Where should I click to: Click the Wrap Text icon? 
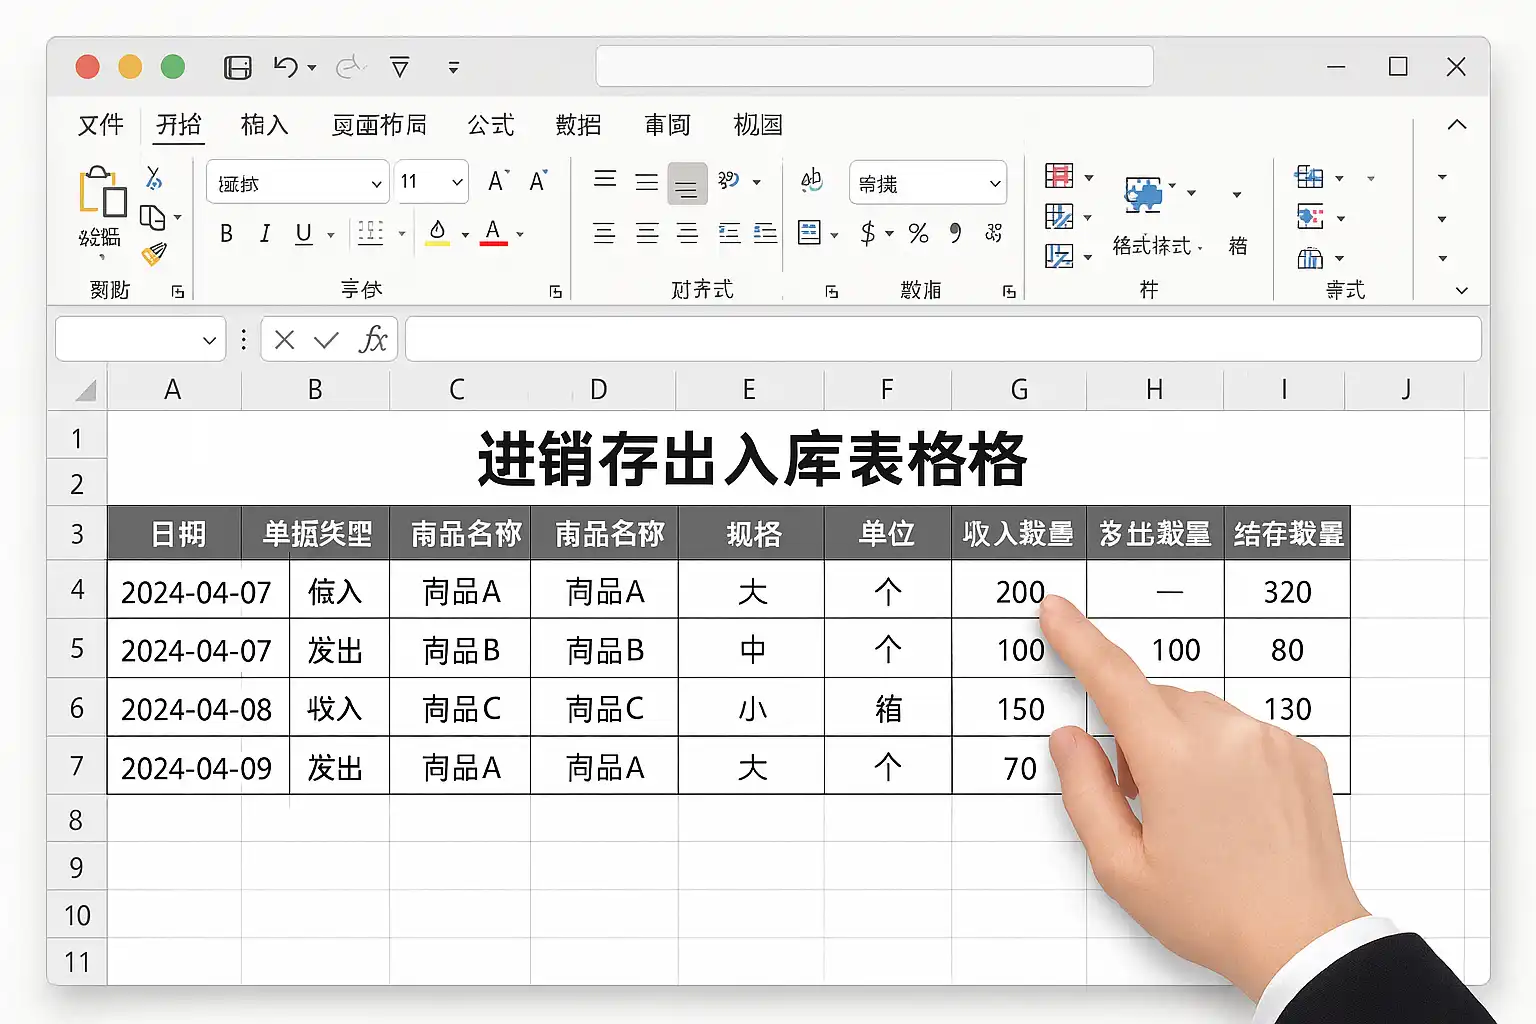tap(811, 181)
